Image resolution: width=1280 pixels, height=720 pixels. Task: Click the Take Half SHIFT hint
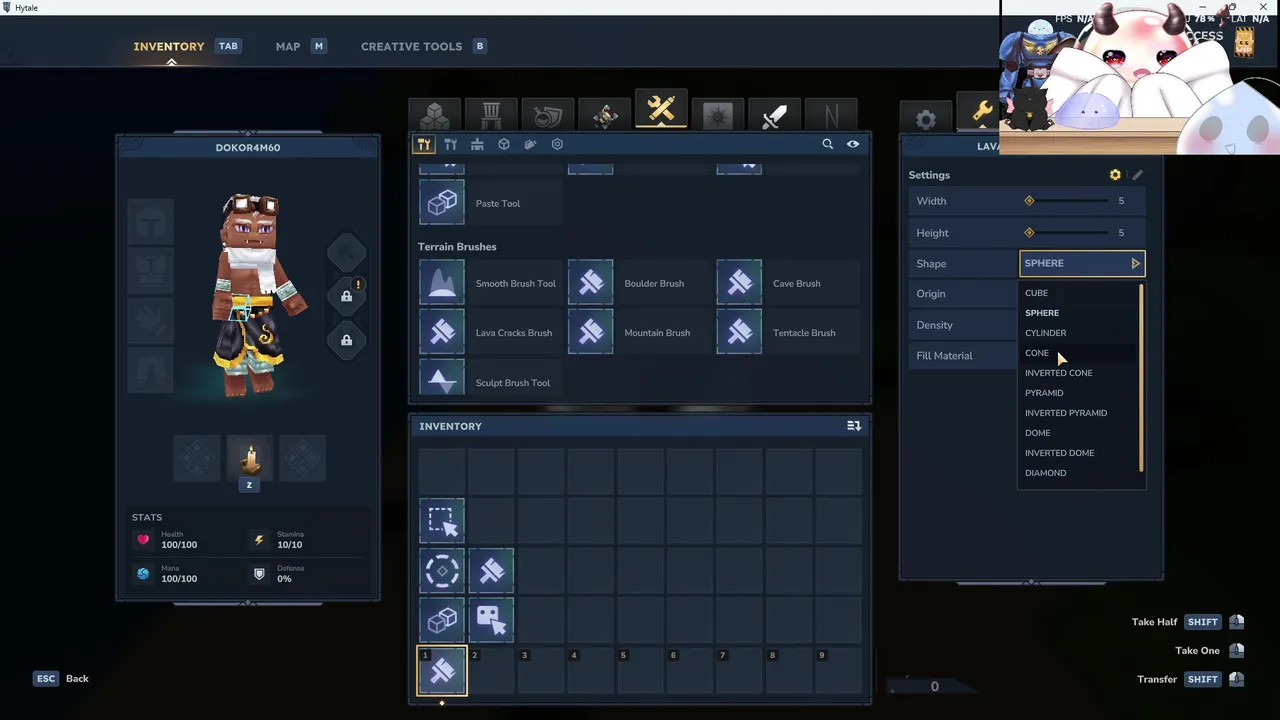tap(1188, 622)
